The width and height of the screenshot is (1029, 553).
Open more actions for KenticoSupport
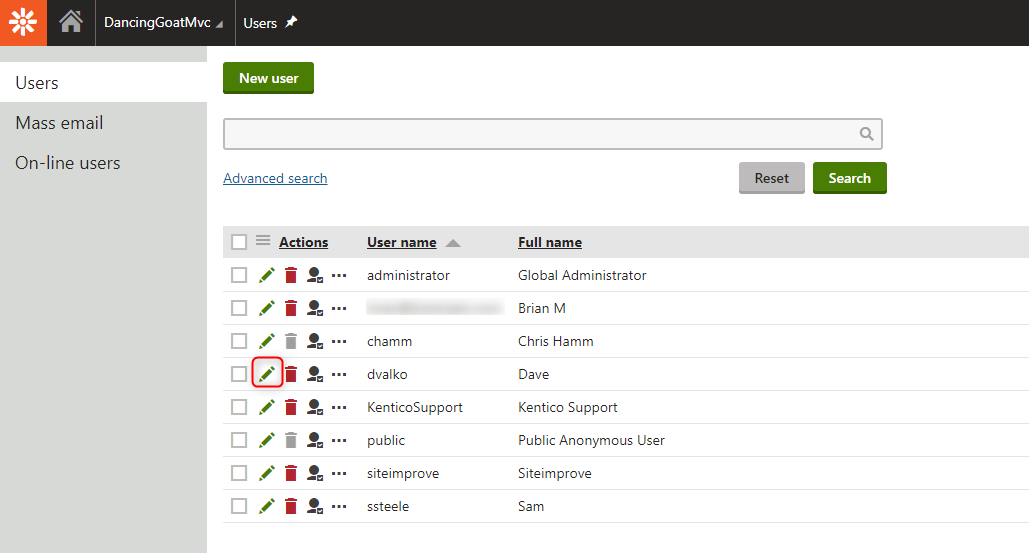click(339, 407)
